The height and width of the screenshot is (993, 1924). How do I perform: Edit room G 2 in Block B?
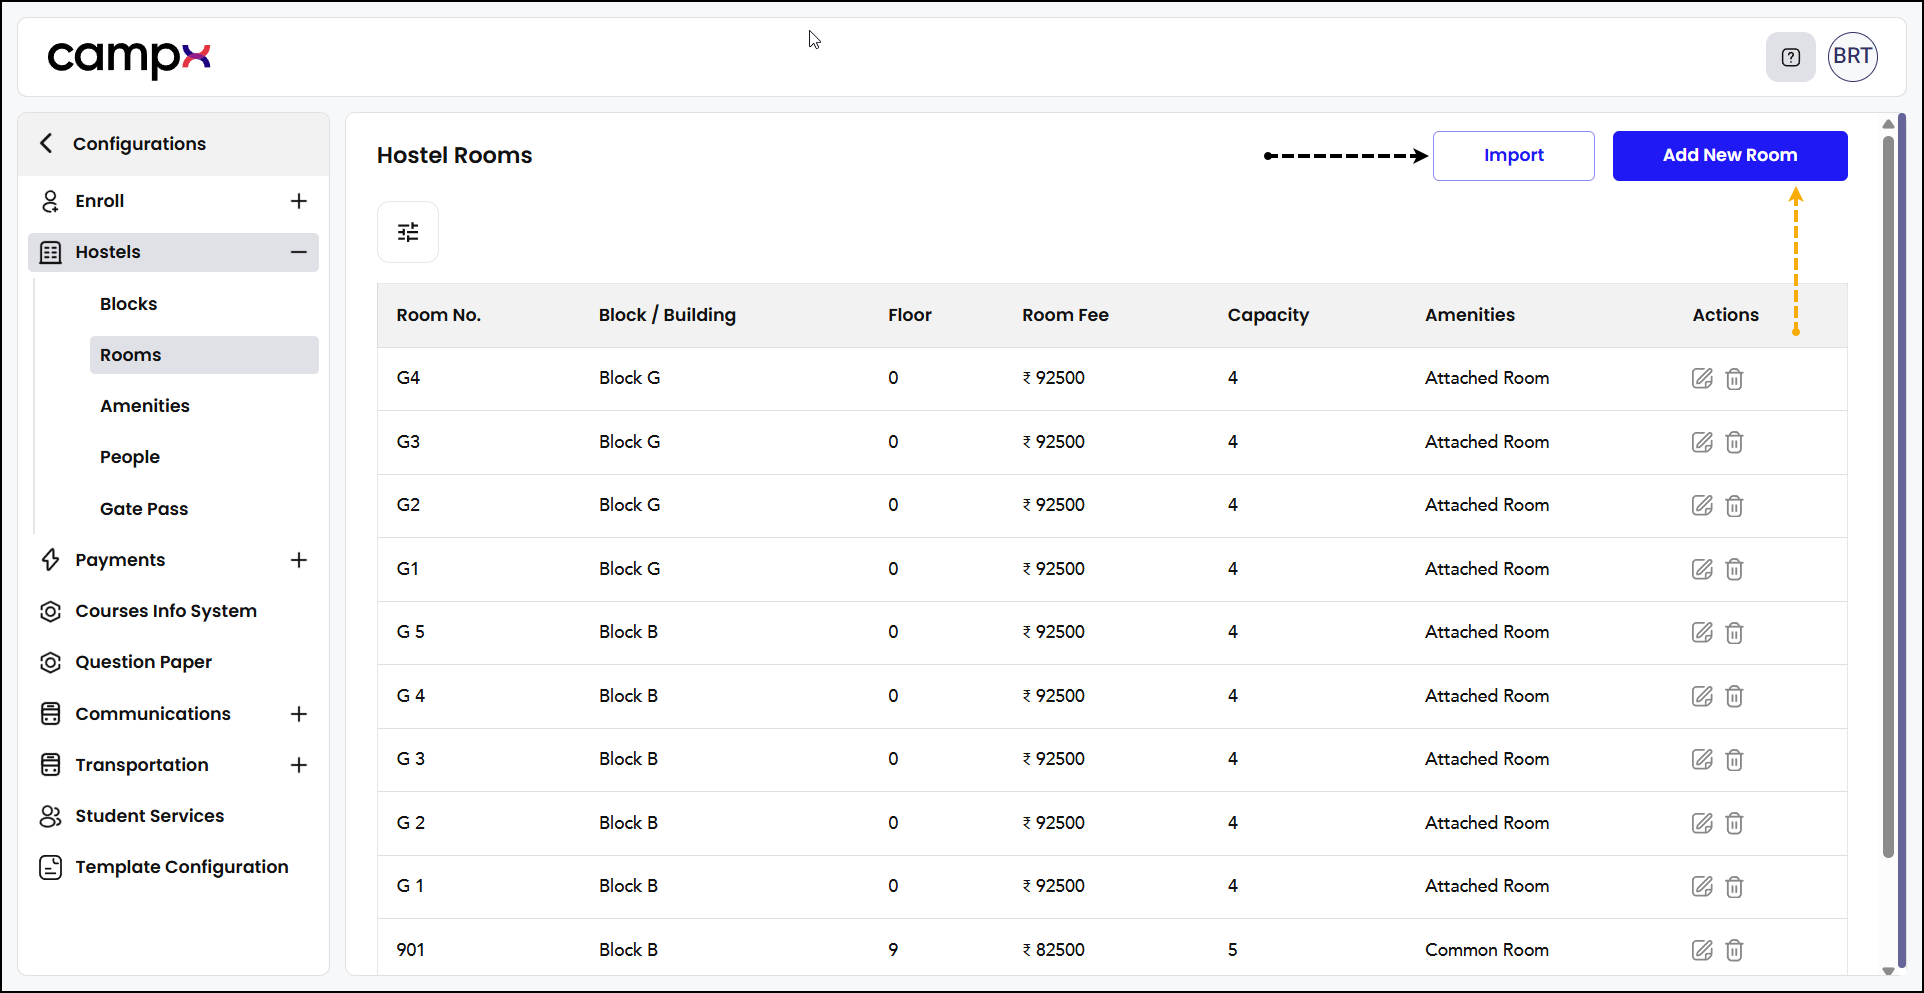(x=1702, y=823)
